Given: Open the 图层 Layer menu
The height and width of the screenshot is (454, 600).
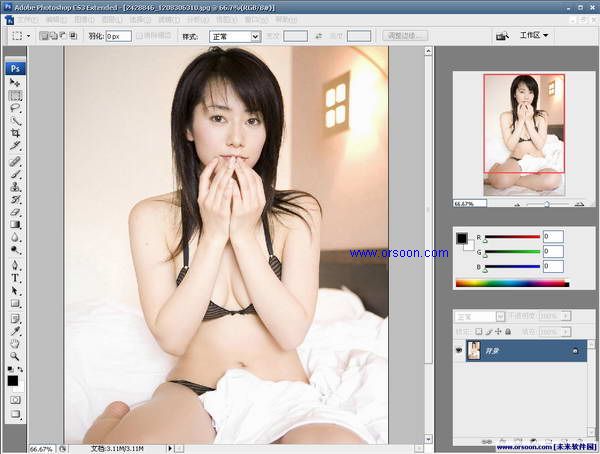Looking at the screenshot, I should 111,19.
